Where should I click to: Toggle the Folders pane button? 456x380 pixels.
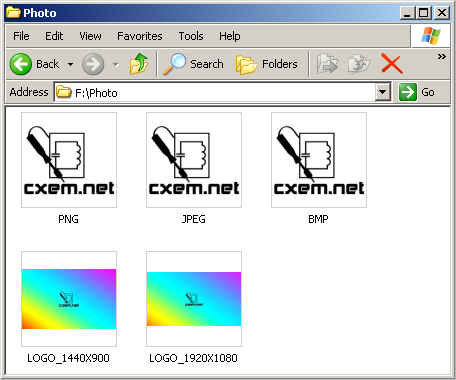[x=267, y=64]
